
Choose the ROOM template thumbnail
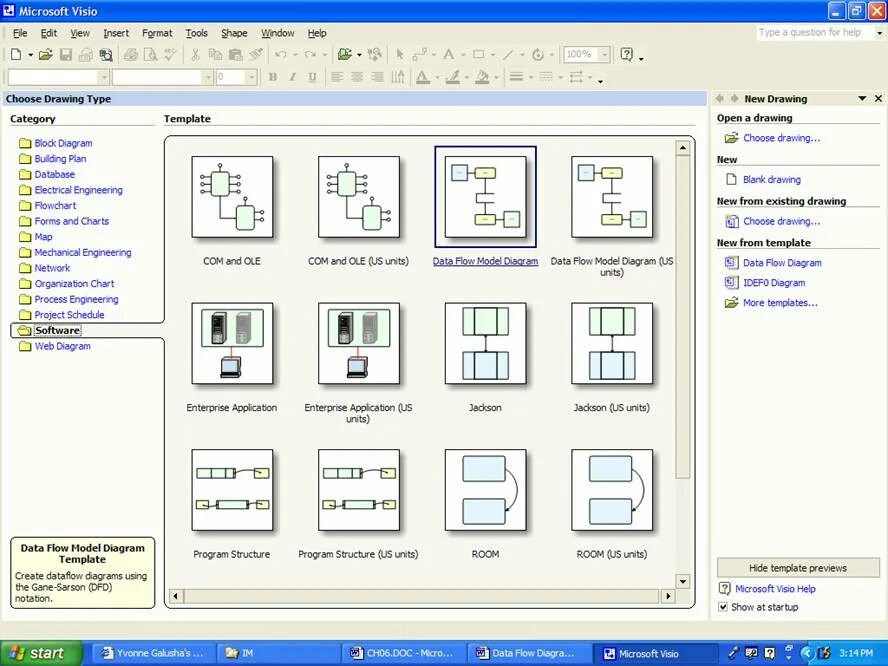(485, 490)
